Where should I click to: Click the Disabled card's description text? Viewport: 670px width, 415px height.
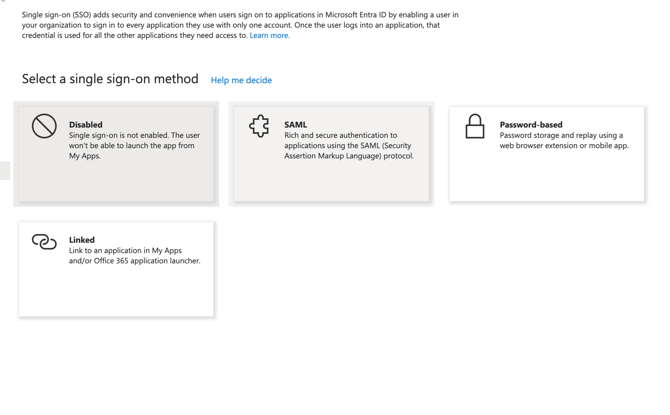click(133, 146)
